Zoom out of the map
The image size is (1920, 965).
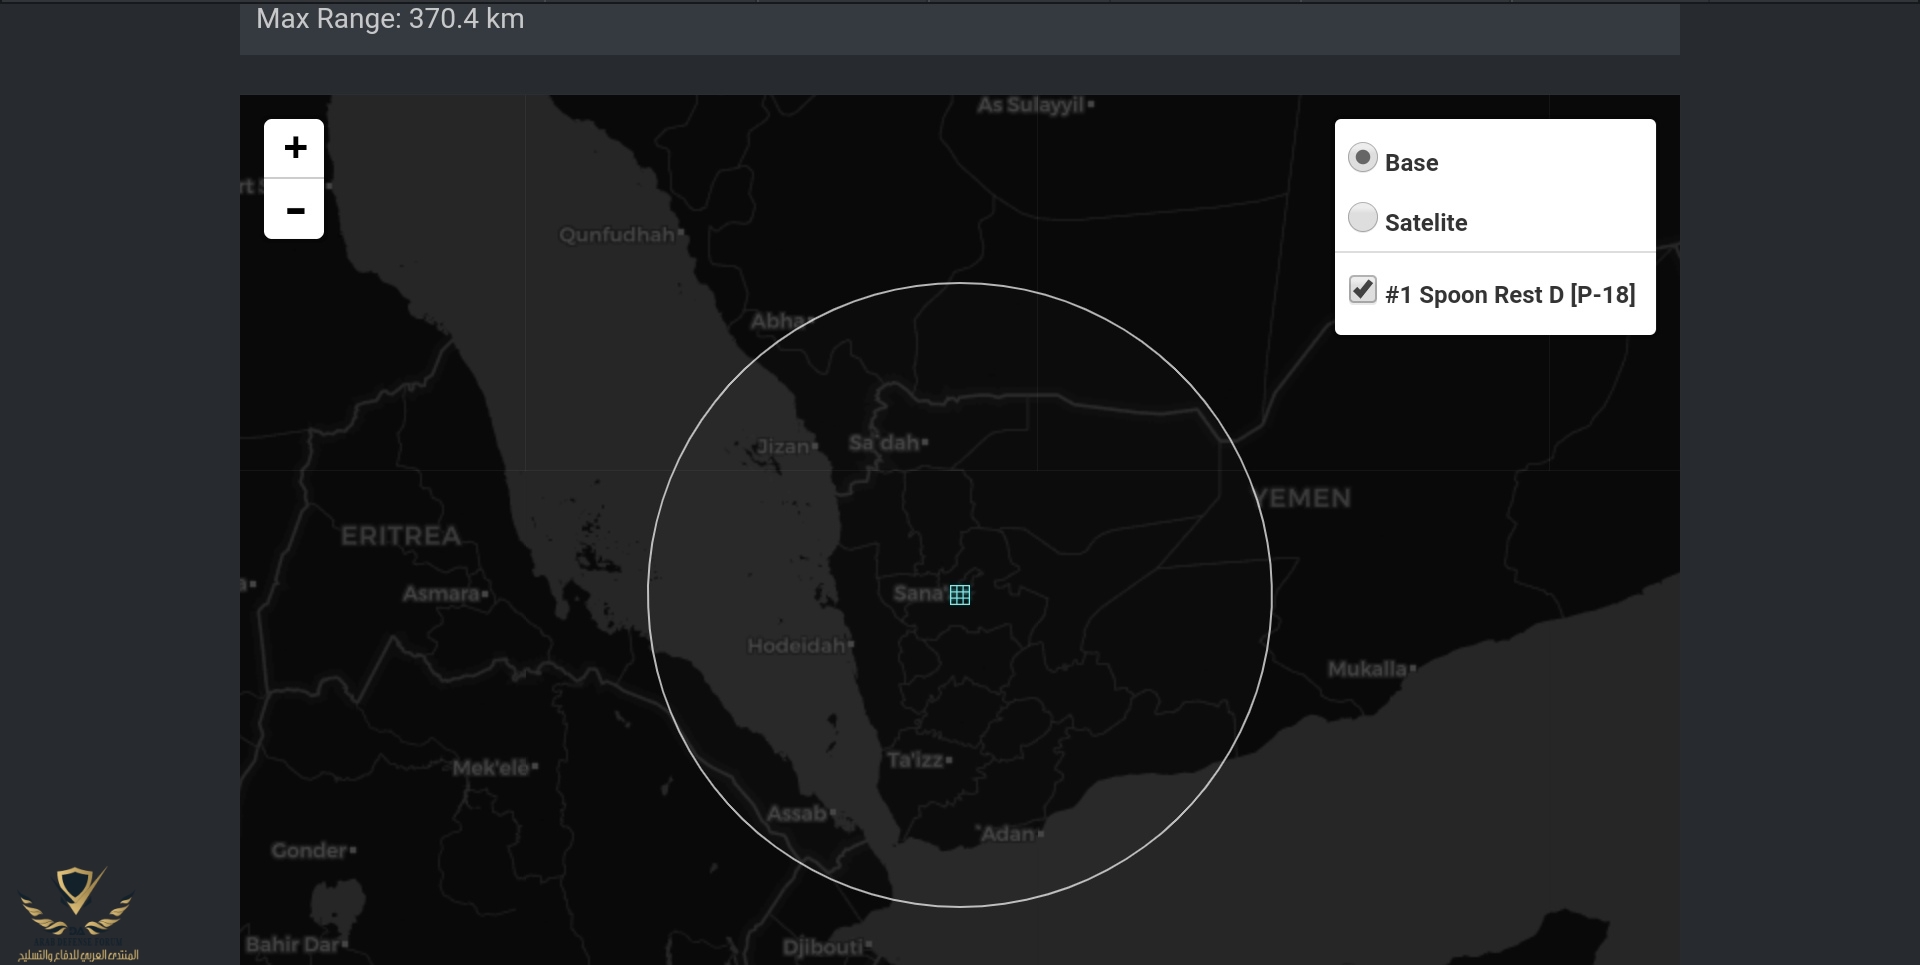pyautogui.click(x=294, y=210)
